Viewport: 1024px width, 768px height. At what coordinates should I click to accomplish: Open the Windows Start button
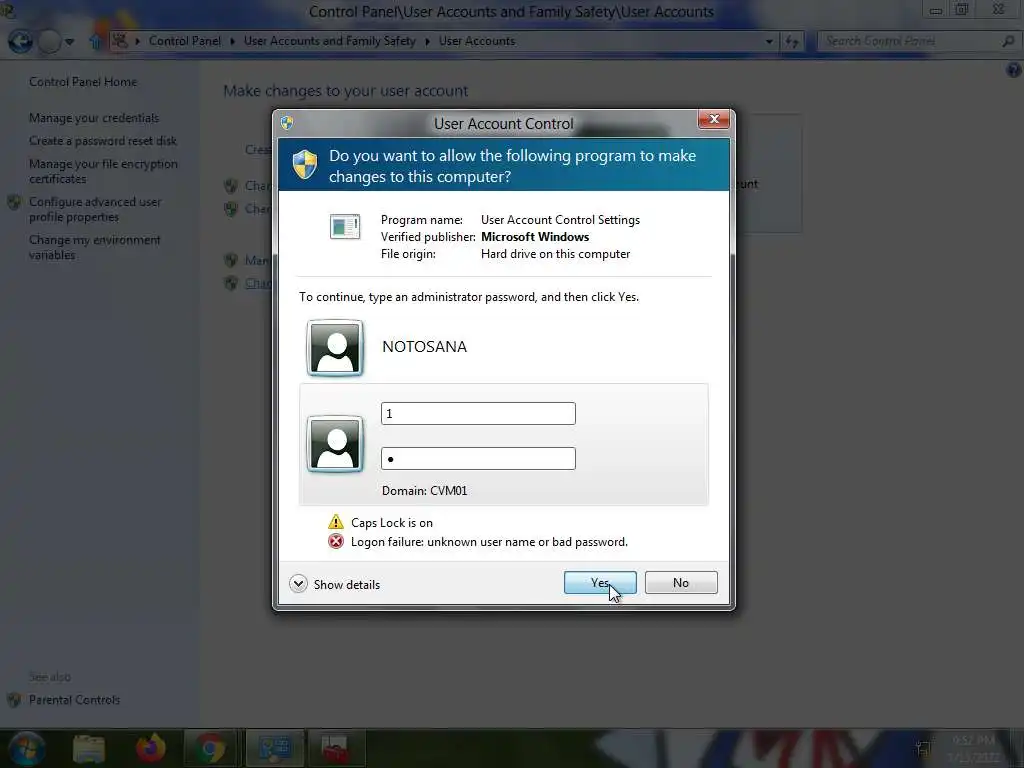[25, 748]
